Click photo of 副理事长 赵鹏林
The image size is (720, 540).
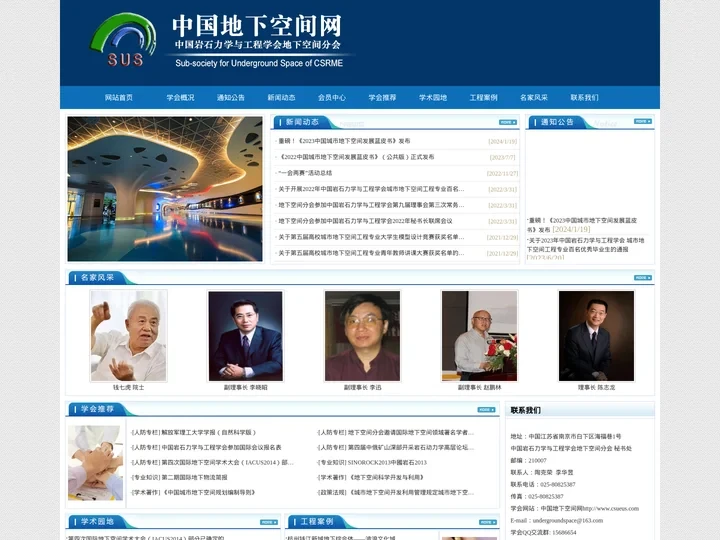click(x=479, y=336)
